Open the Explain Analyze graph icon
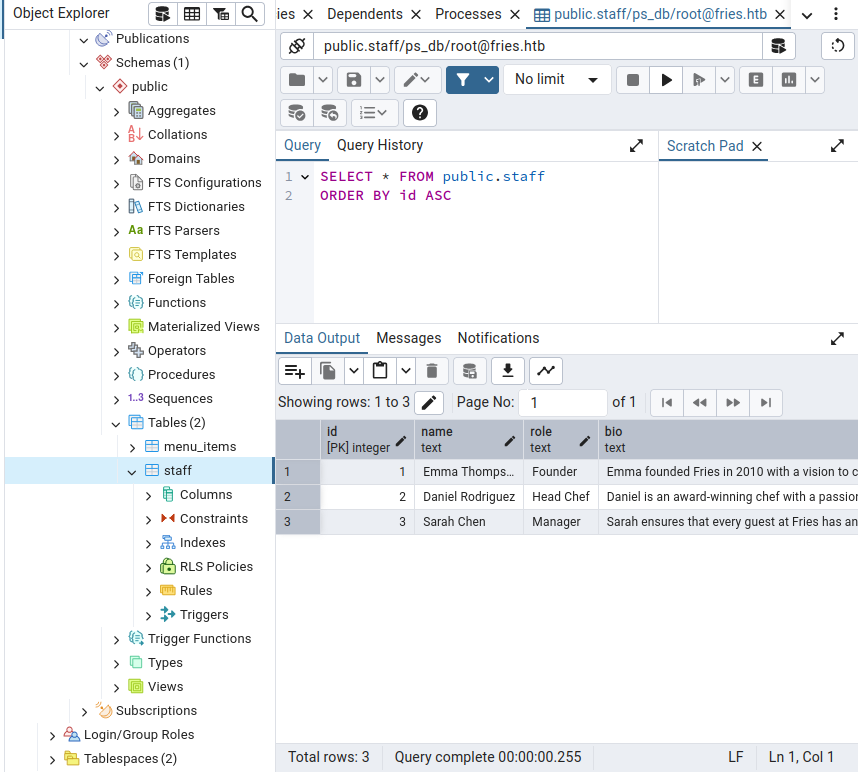This screenshot has width=858, height=772. [x=789, y=80]
